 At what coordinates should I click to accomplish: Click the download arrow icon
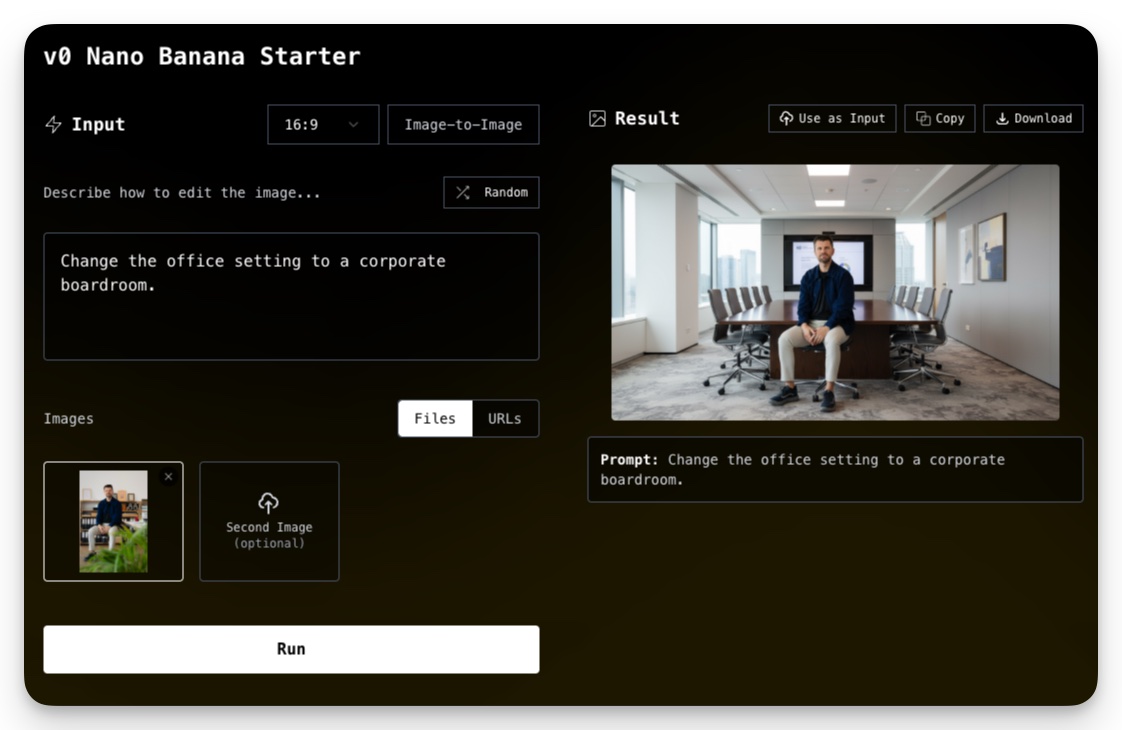tap(1002, 119)
